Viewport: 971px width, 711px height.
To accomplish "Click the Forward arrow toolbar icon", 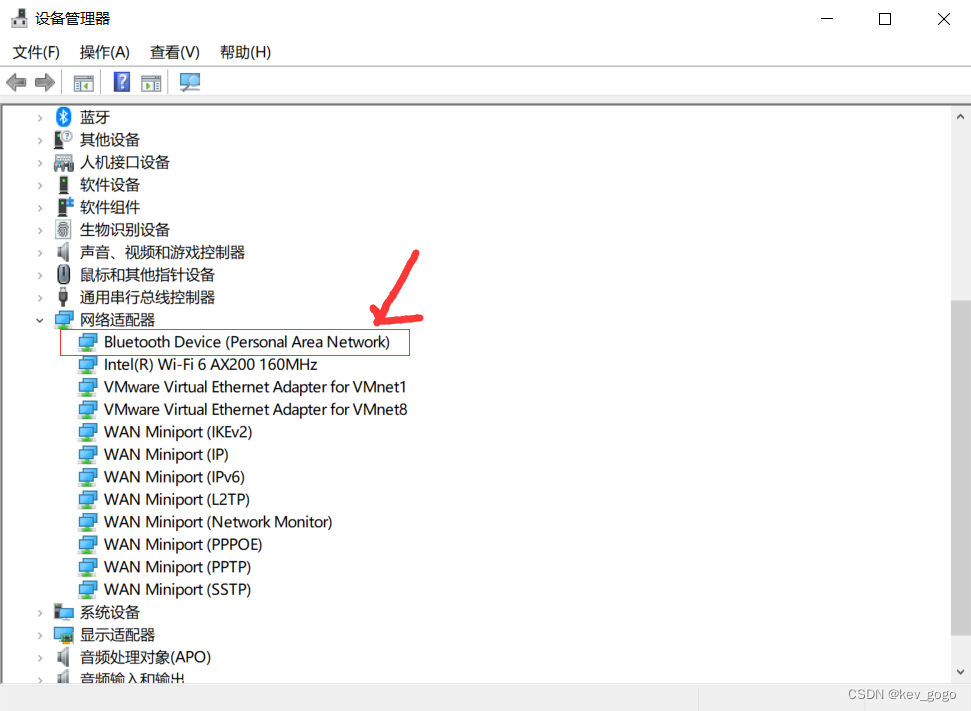I will [45, 82].
